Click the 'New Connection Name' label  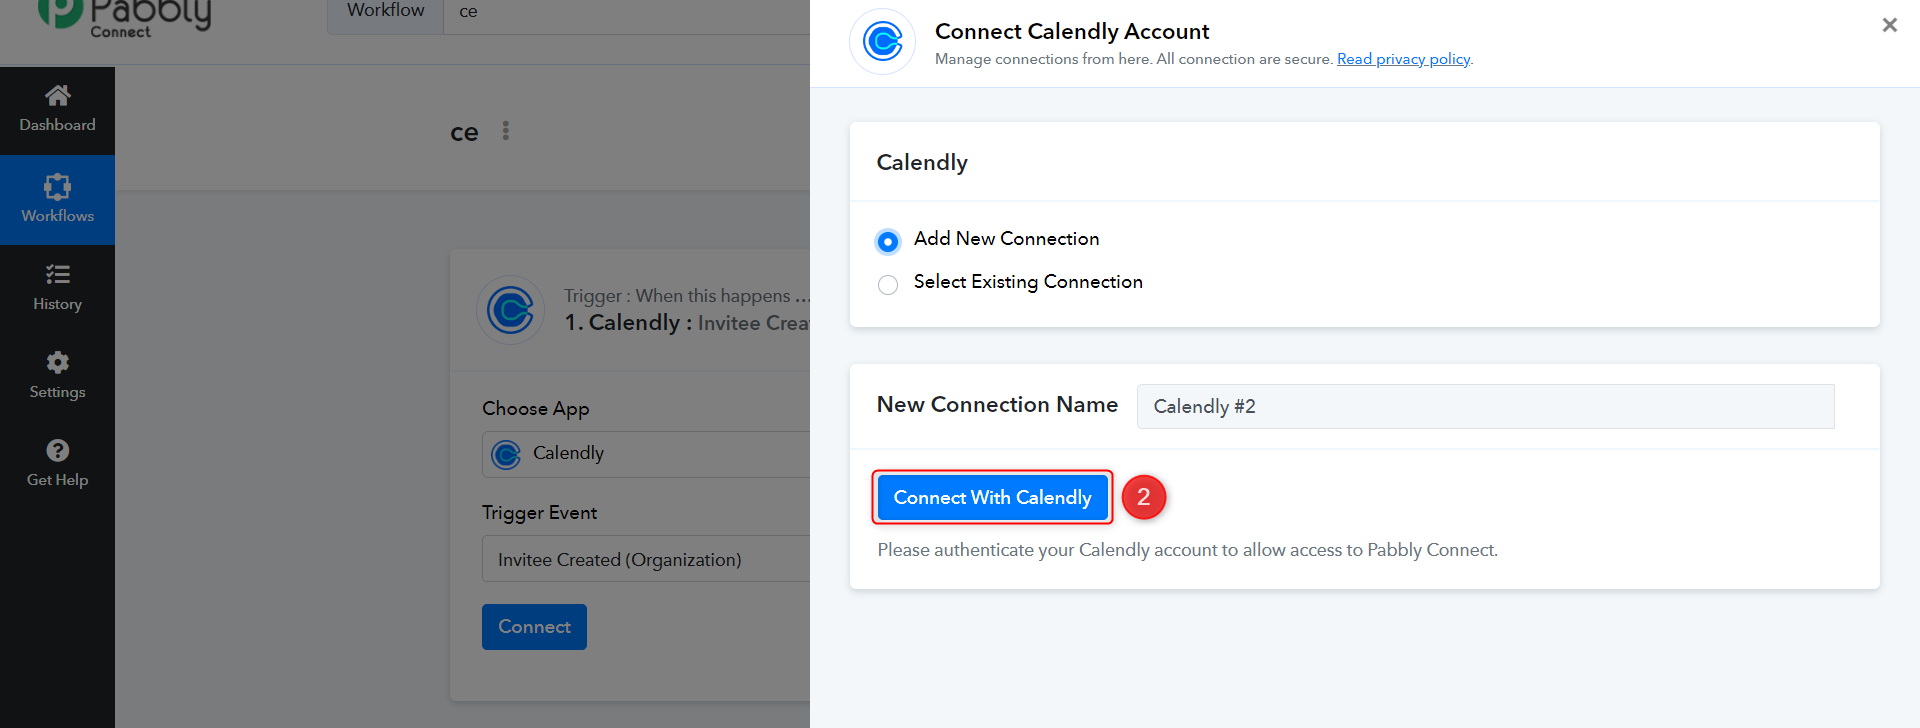tap(997, 405)
